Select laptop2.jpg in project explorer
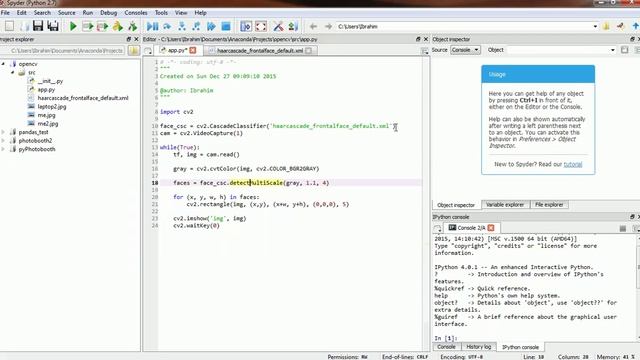 point(52,106)
